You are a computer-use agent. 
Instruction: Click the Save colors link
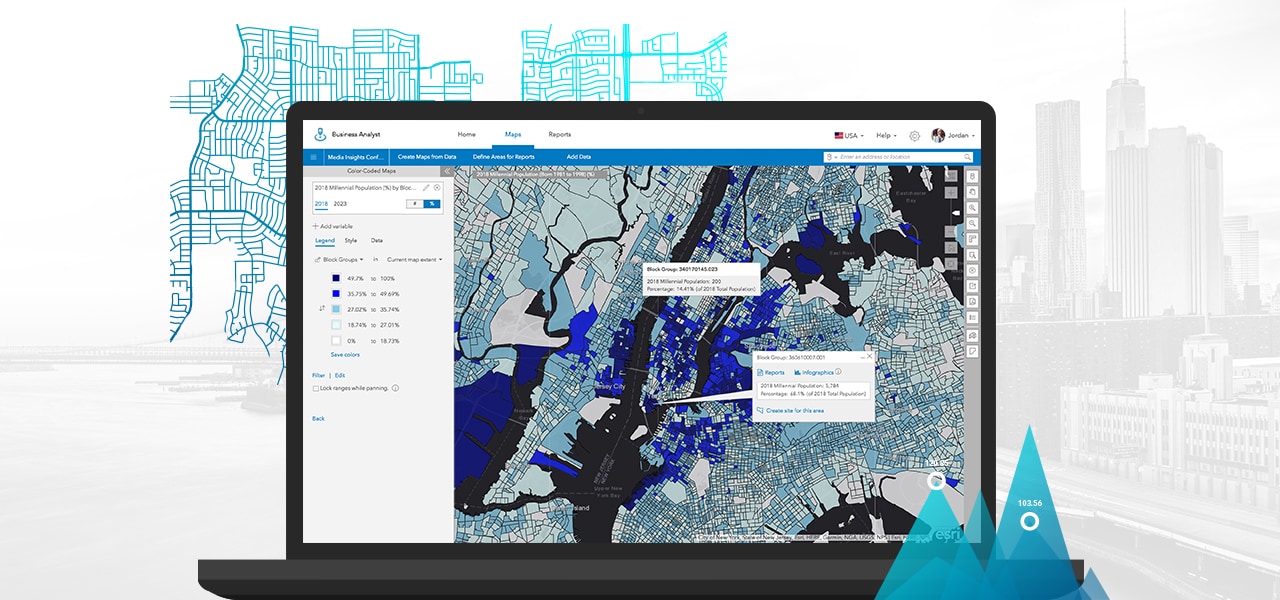pos(345,354)
